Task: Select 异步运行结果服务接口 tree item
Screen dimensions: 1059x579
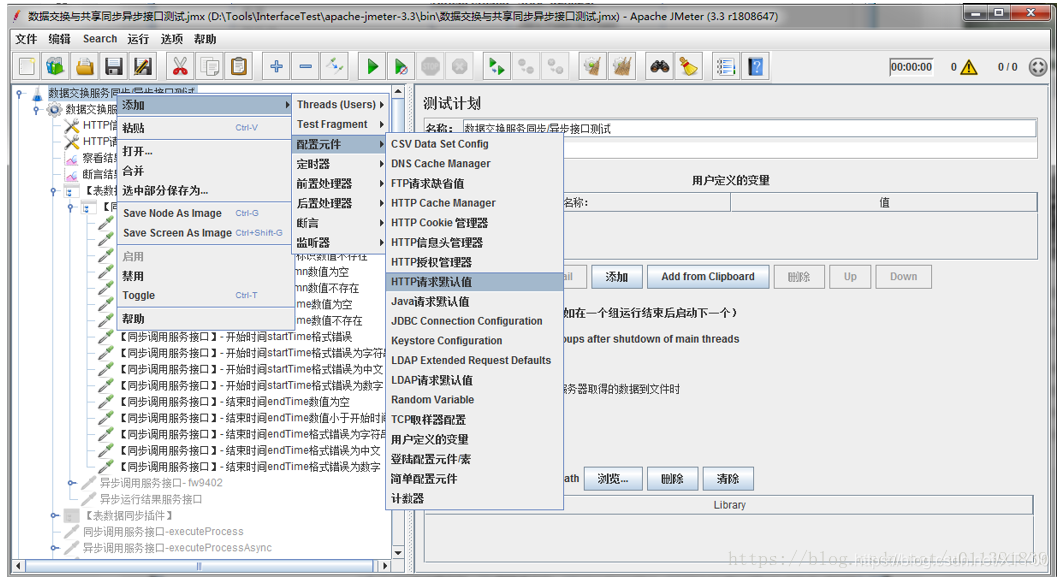Action: 151,499
